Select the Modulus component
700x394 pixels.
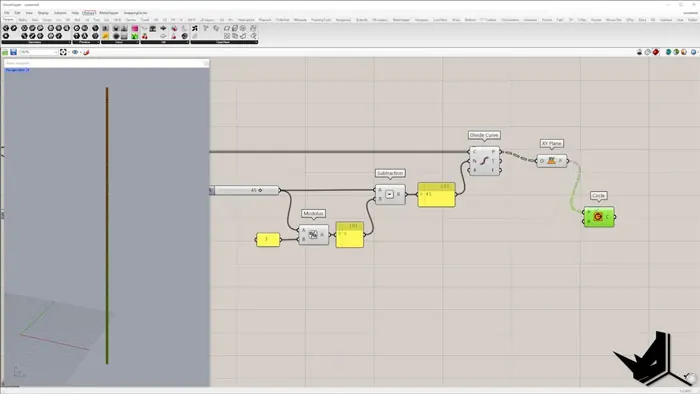click(313, 235)
